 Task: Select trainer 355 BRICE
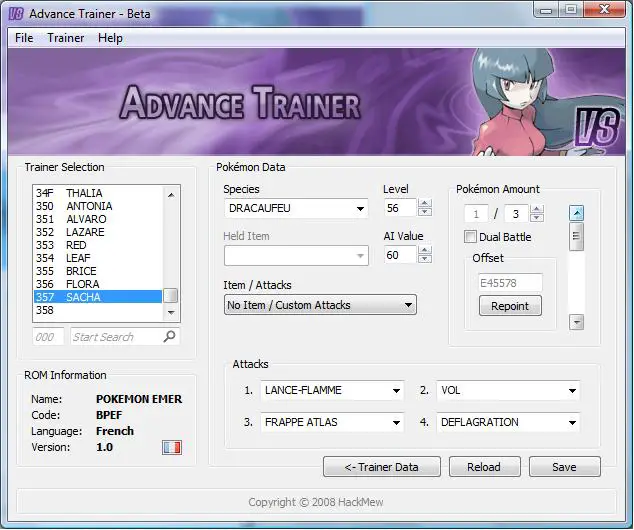[x=98, y=271]
